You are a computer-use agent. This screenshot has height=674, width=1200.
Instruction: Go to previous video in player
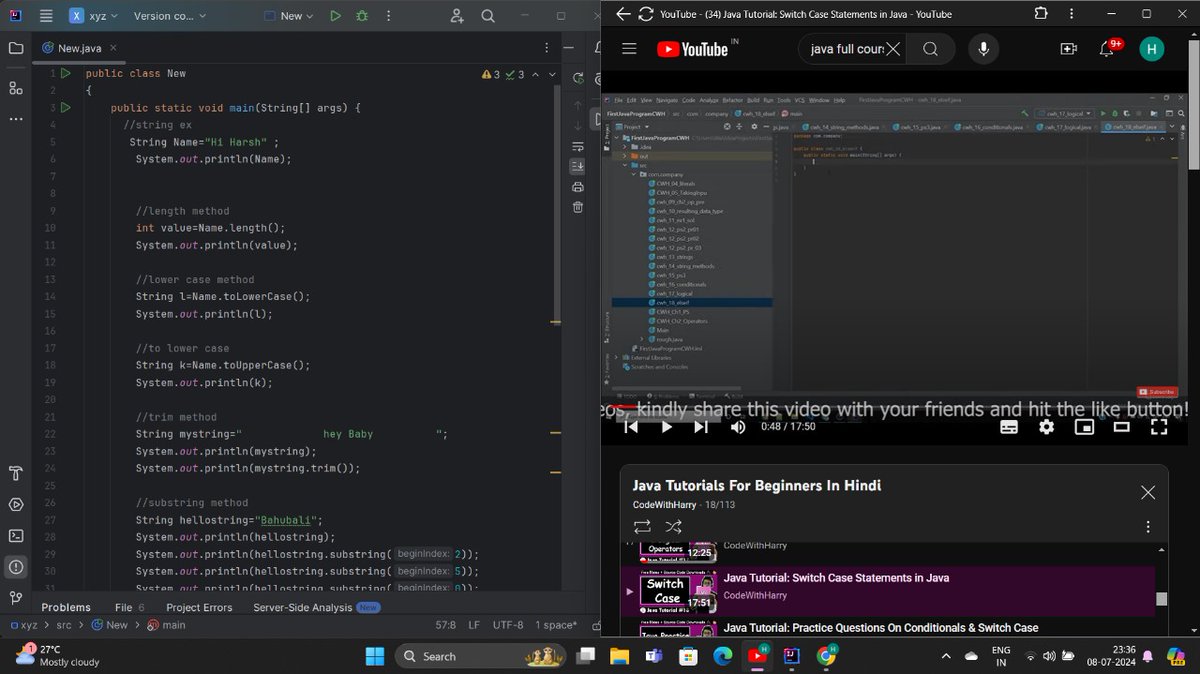[x=631, y=427]
